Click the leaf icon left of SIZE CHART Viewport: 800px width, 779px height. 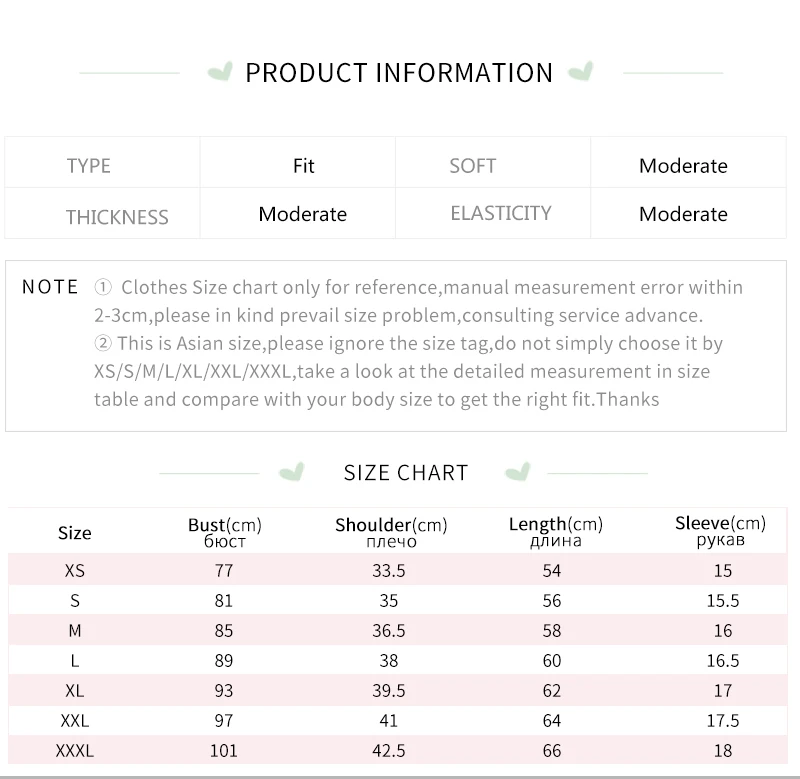(292, 472)
